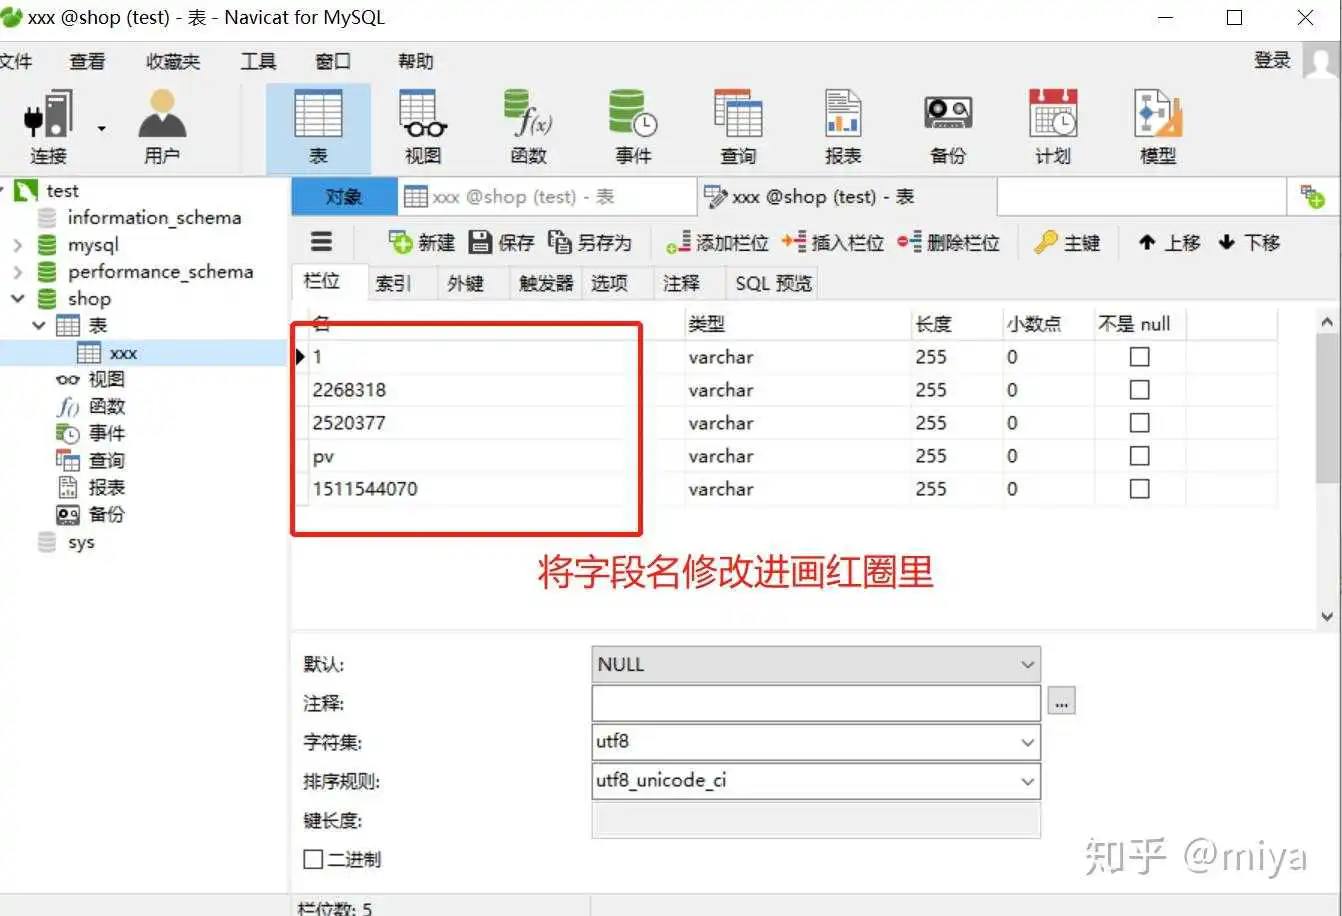Click the 备份 (Backup) toolbar icon
1342x916 pixels.
pos(948,126)
